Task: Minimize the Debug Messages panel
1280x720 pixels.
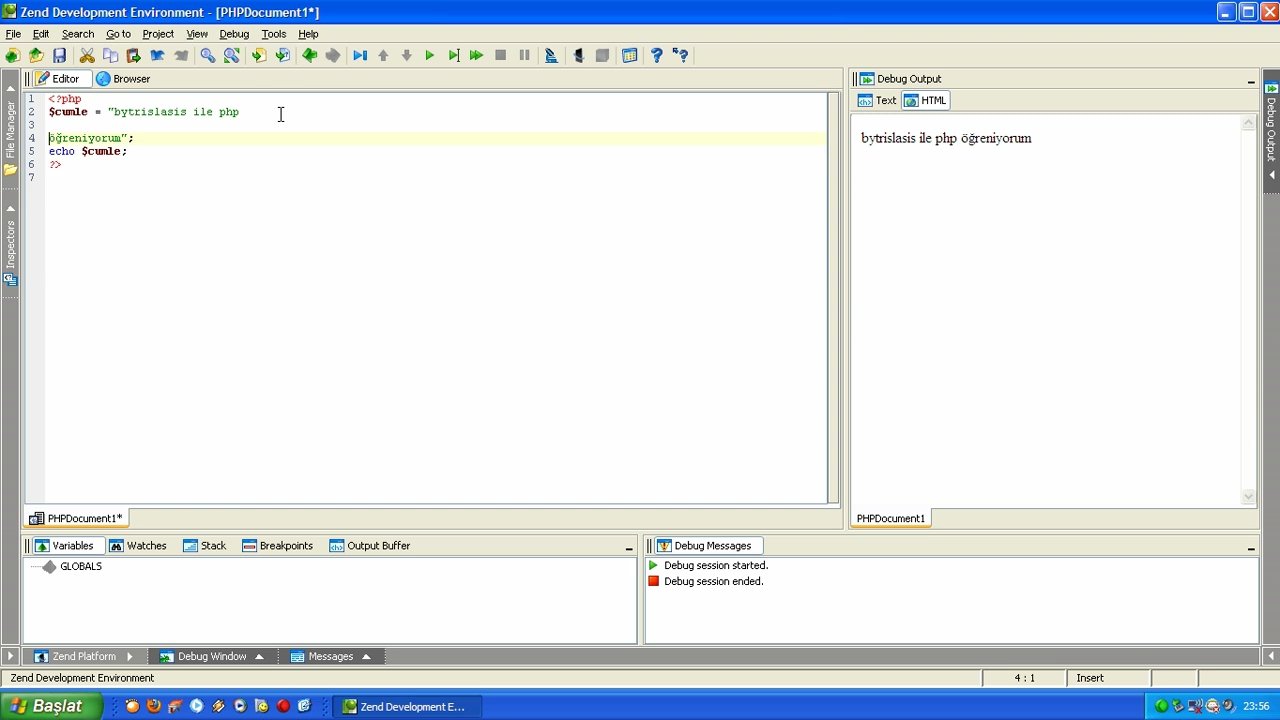Action: pos(1251,548)
